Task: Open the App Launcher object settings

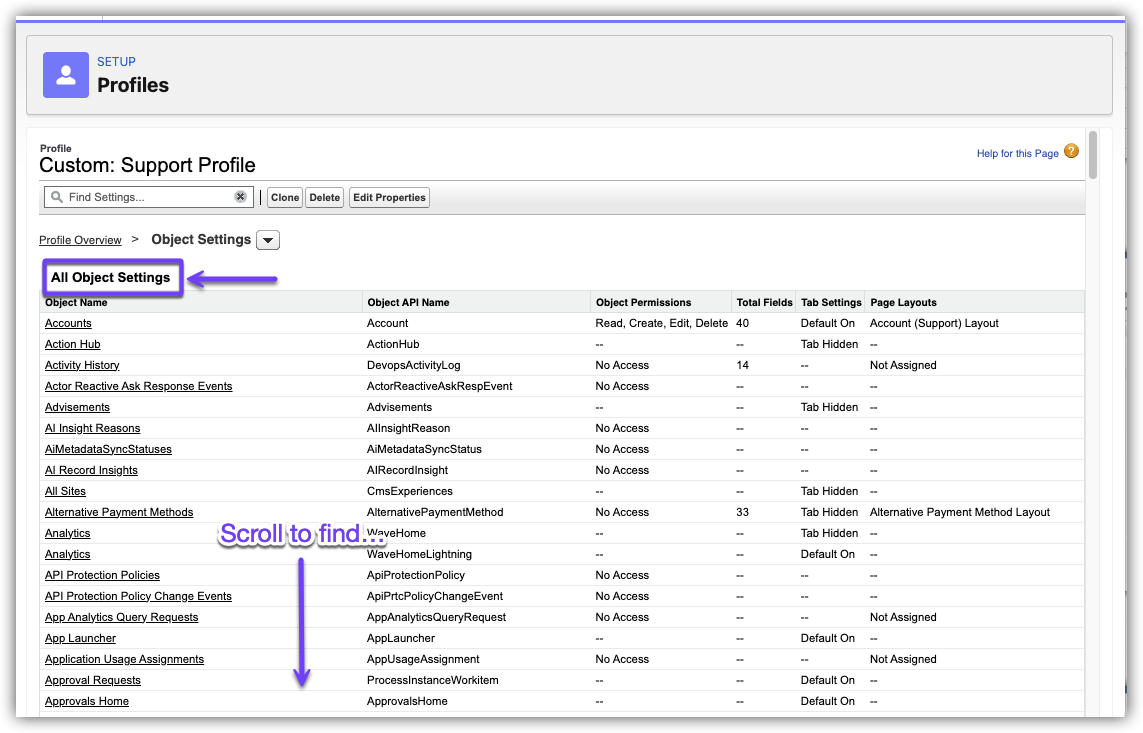Action: point(80,638)
